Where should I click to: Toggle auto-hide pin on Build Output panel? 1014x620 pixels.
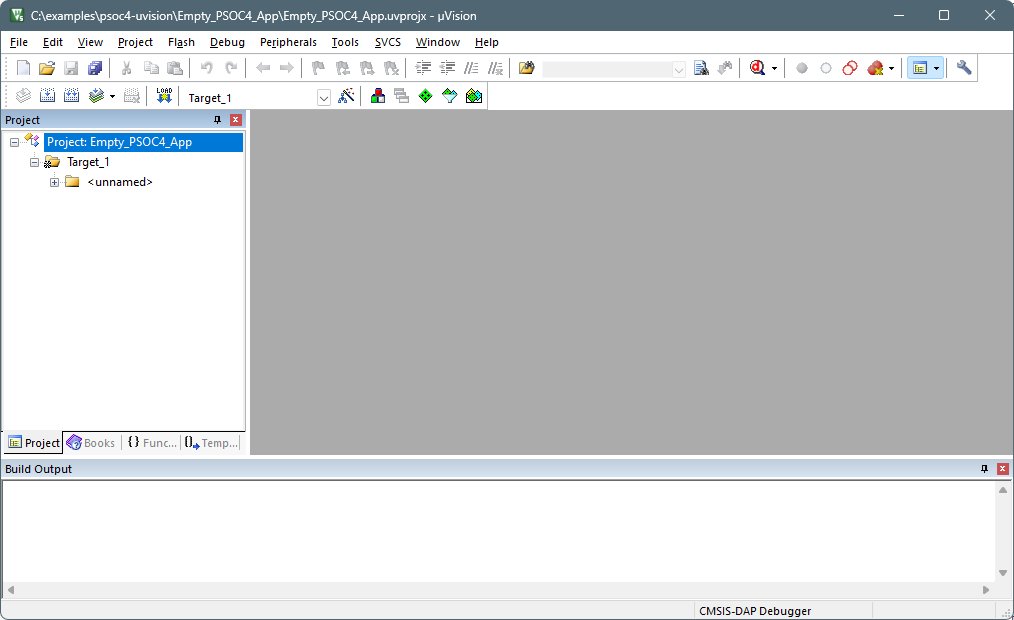click(x=984, y=469)
